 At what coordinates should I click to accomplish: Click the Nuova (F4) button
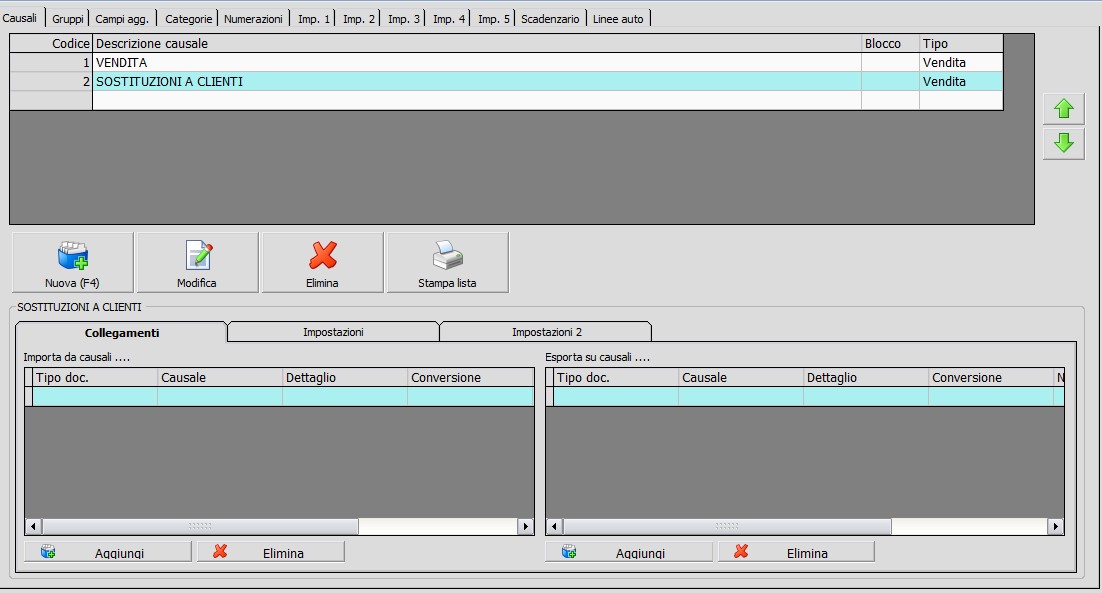tap(72, 262)
